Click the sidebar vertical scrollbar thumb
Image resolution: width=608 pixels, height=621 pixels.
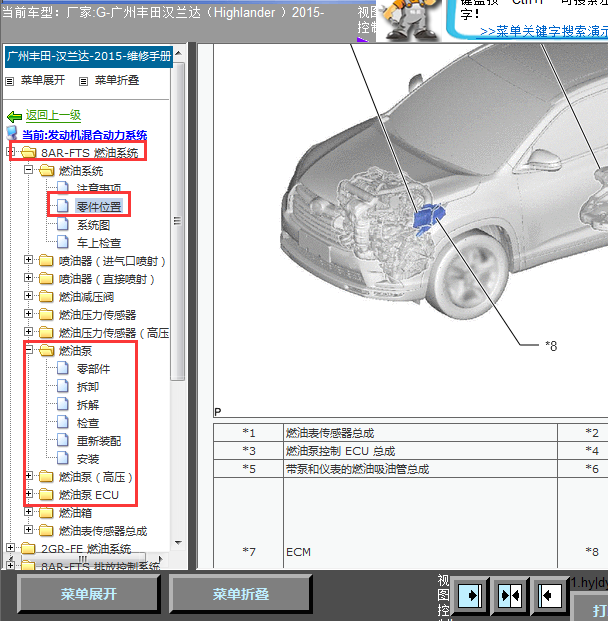[x=177, y=221]
